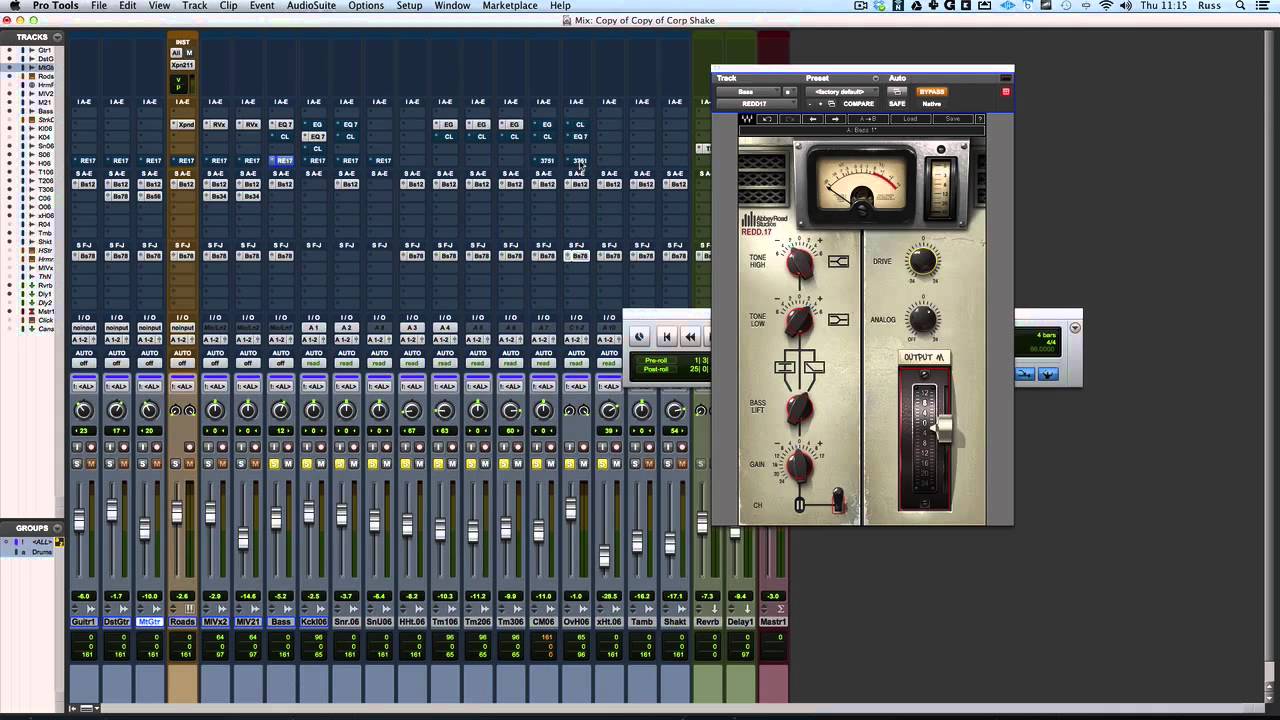Screen dimensions: 1280x720
Task: Open the factory default preset dropdown
Action: pos(843,92)
